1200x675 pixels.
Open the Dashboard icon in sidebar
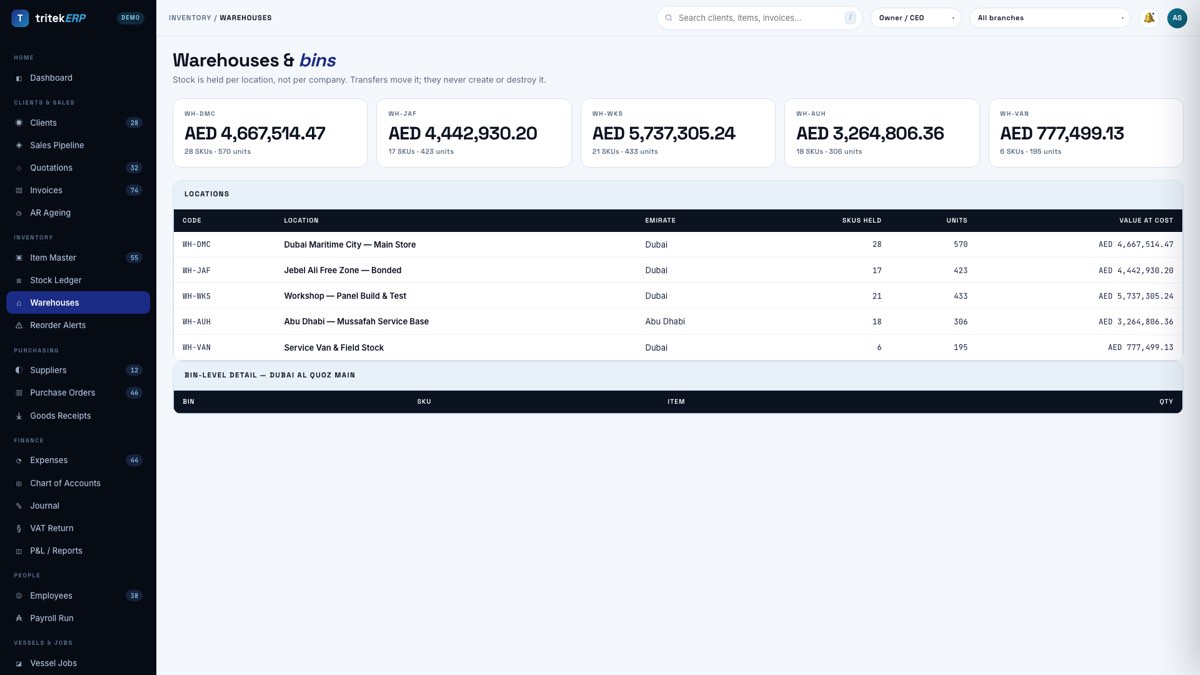point(19,78)
